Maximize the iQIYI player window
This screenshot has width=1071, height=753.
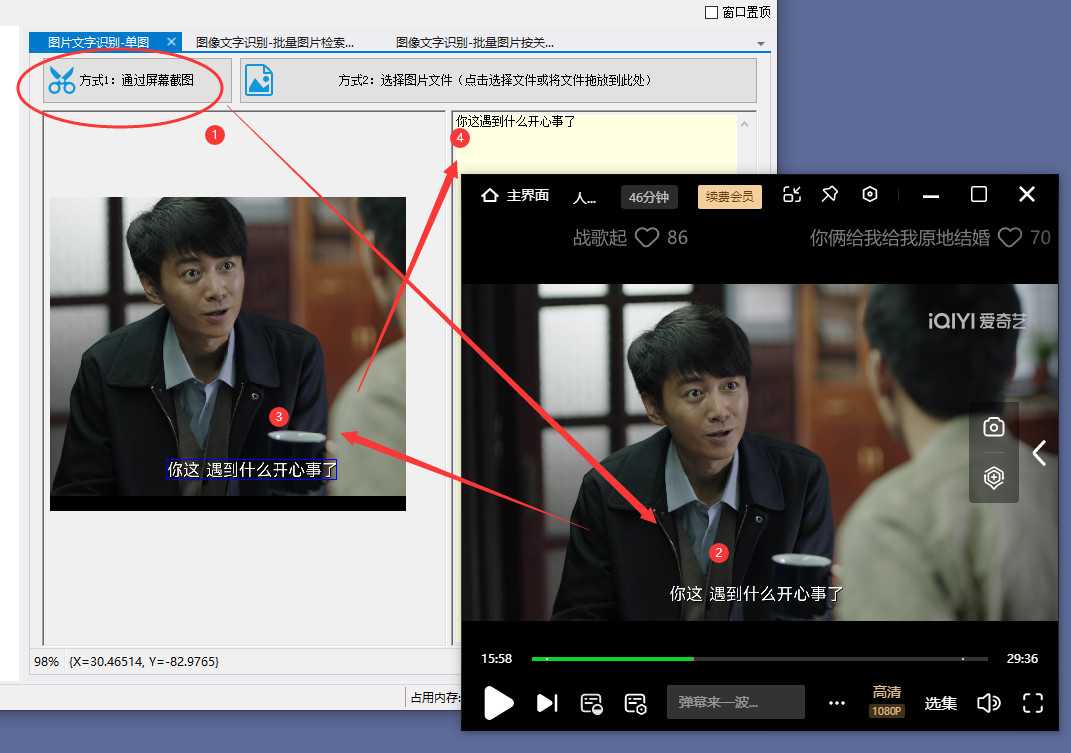979,195
